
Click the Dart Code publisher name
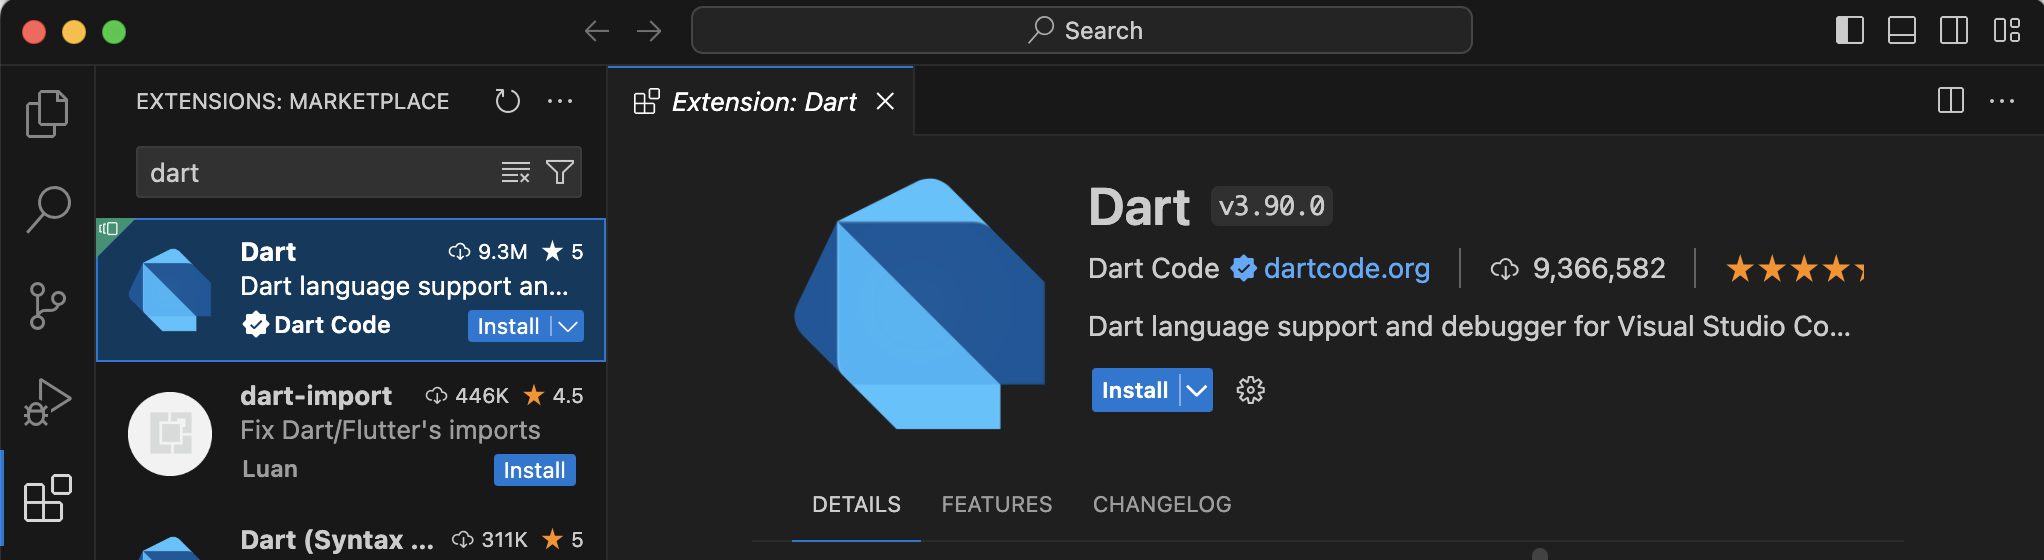point(1154,268)
